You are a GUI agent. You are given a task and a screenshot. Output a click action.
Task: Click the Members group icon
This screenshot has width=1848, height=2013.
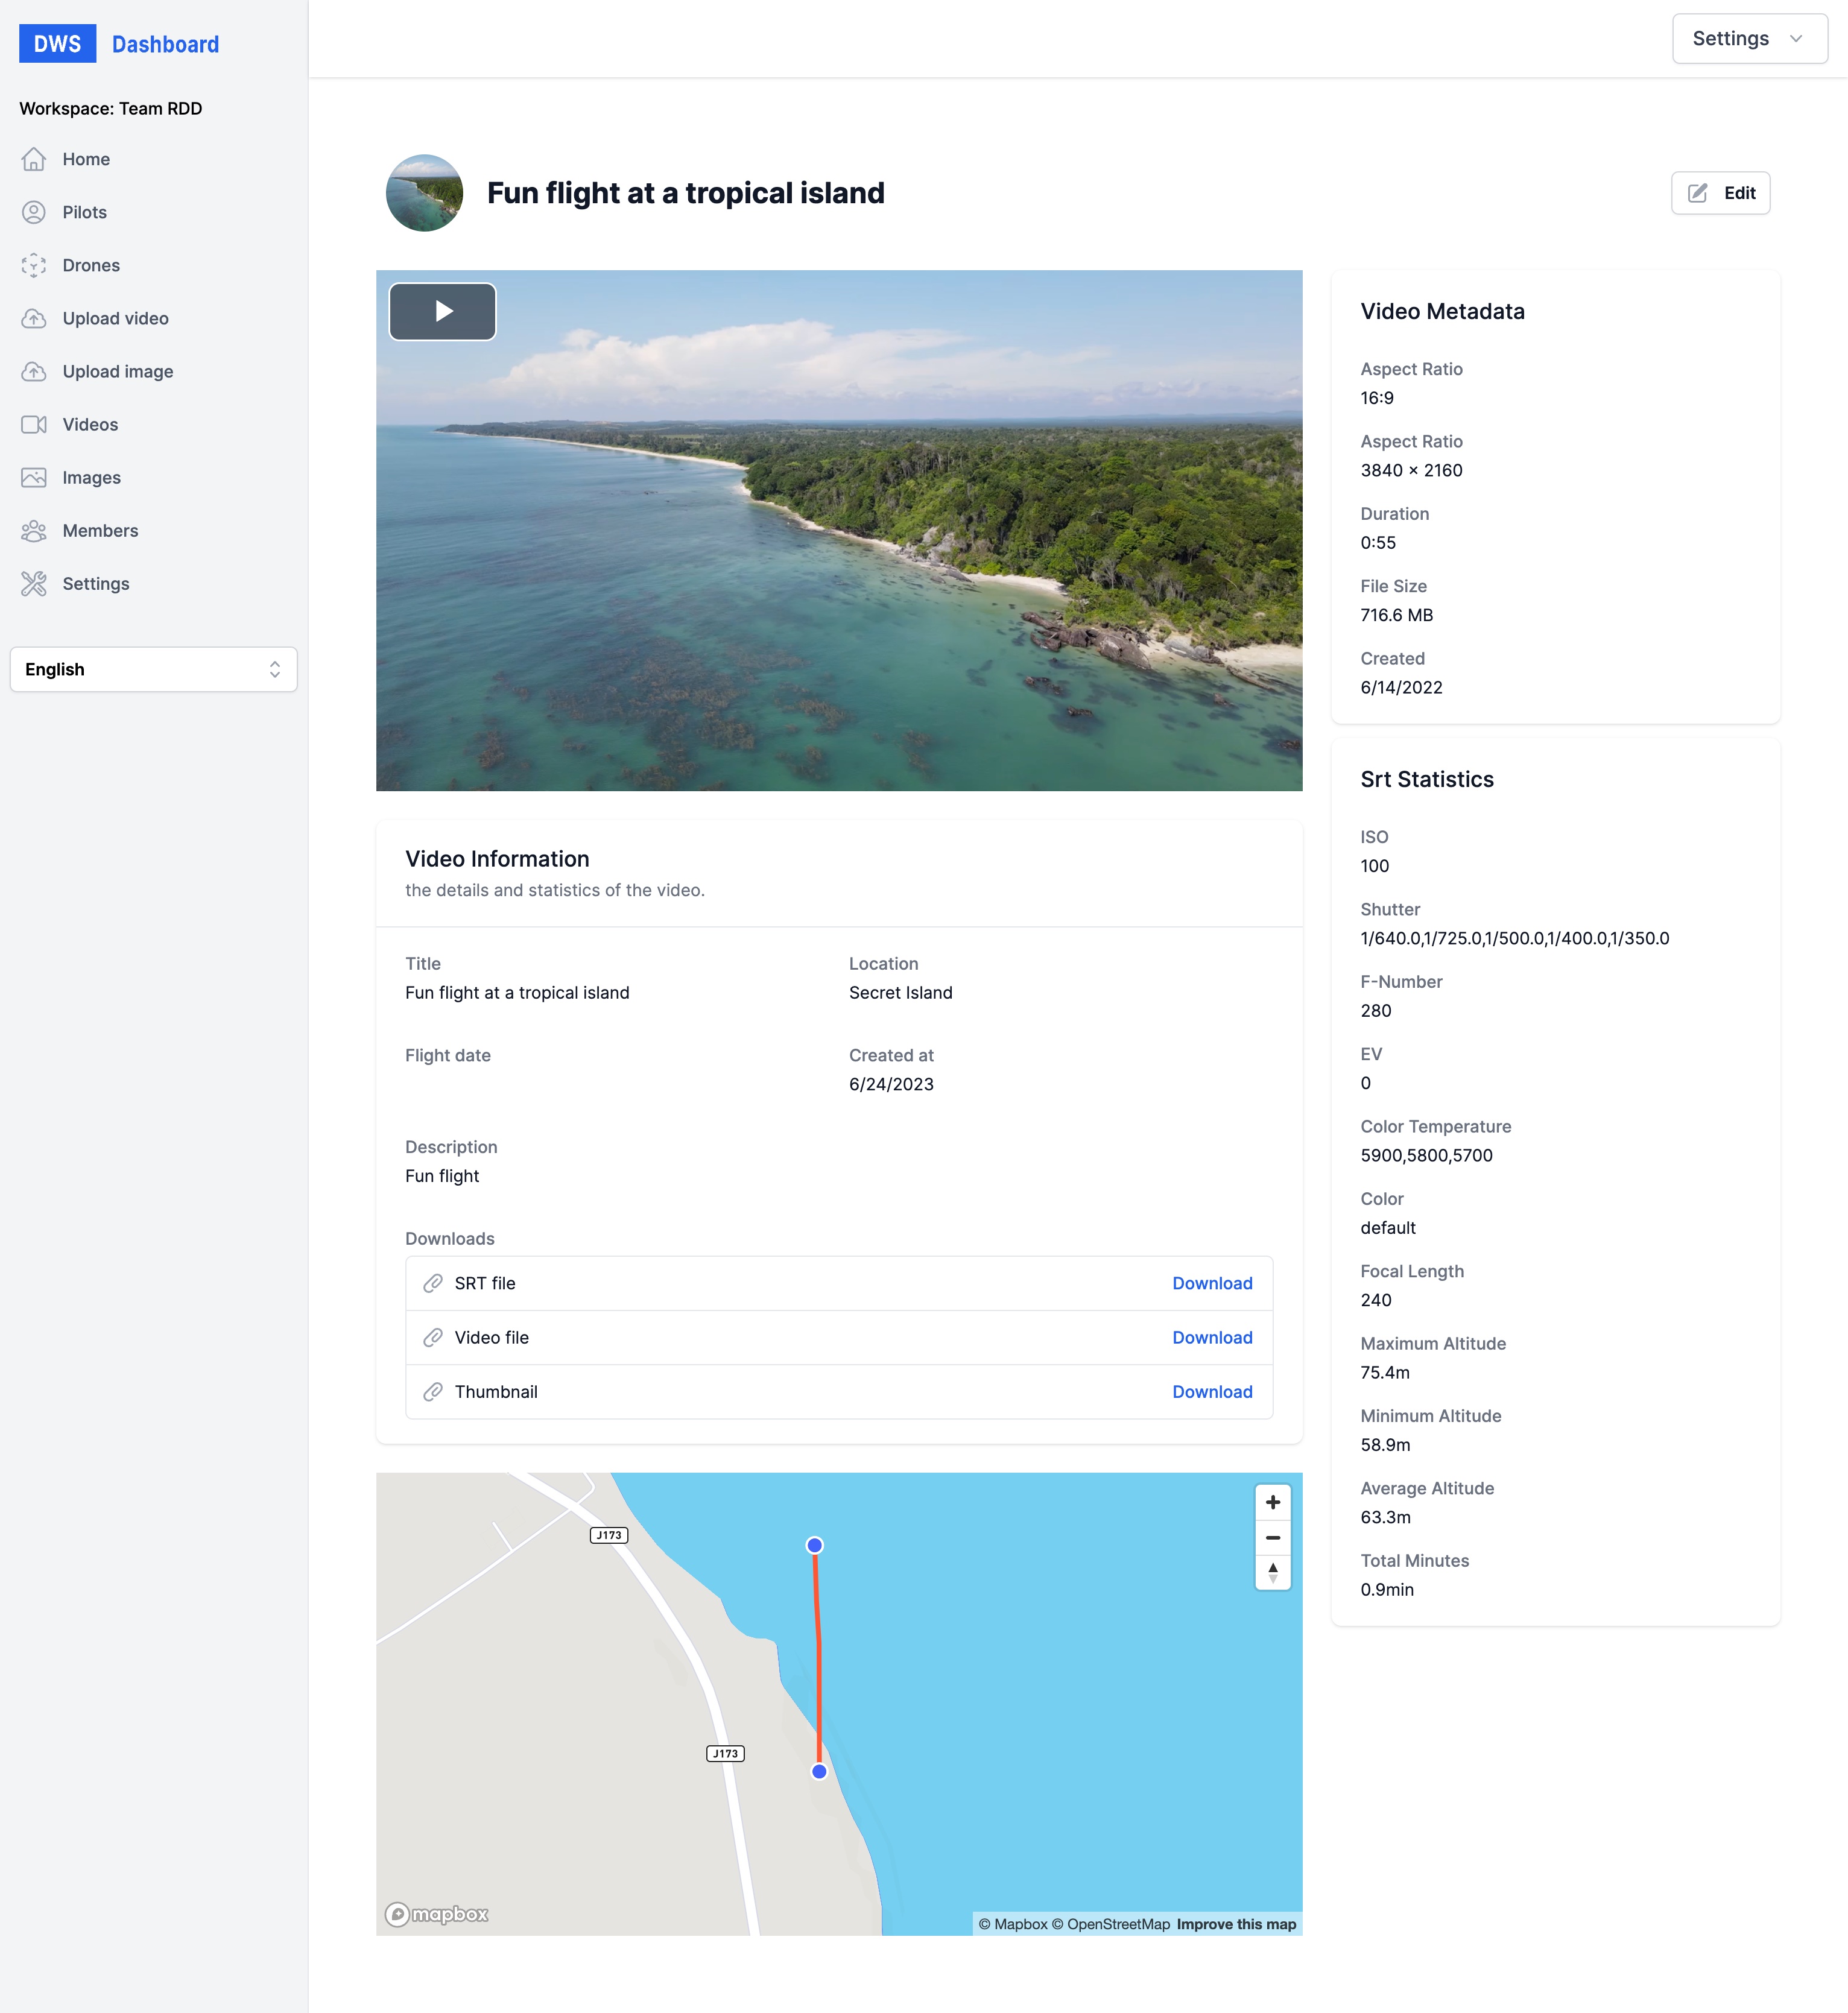[34, 530]
